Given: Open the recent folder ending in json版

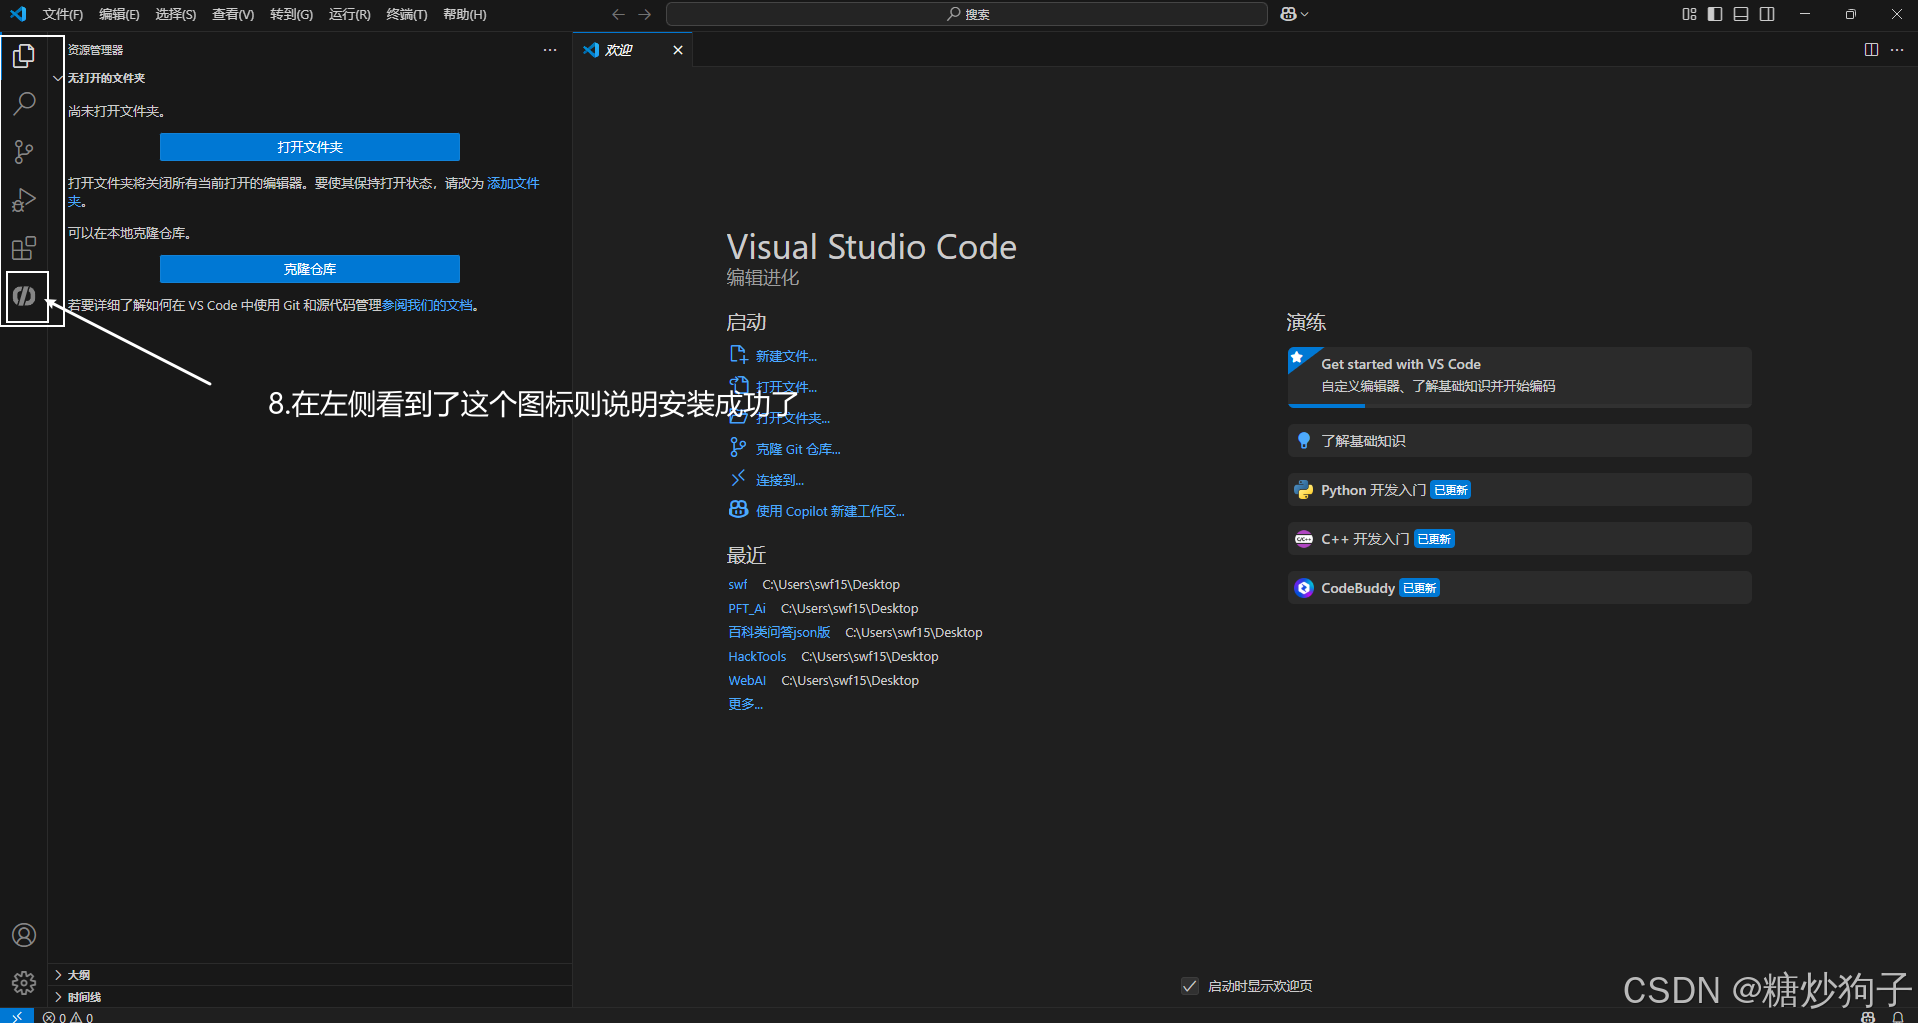Looking at the screenshot, I should (x=779, y=633).
